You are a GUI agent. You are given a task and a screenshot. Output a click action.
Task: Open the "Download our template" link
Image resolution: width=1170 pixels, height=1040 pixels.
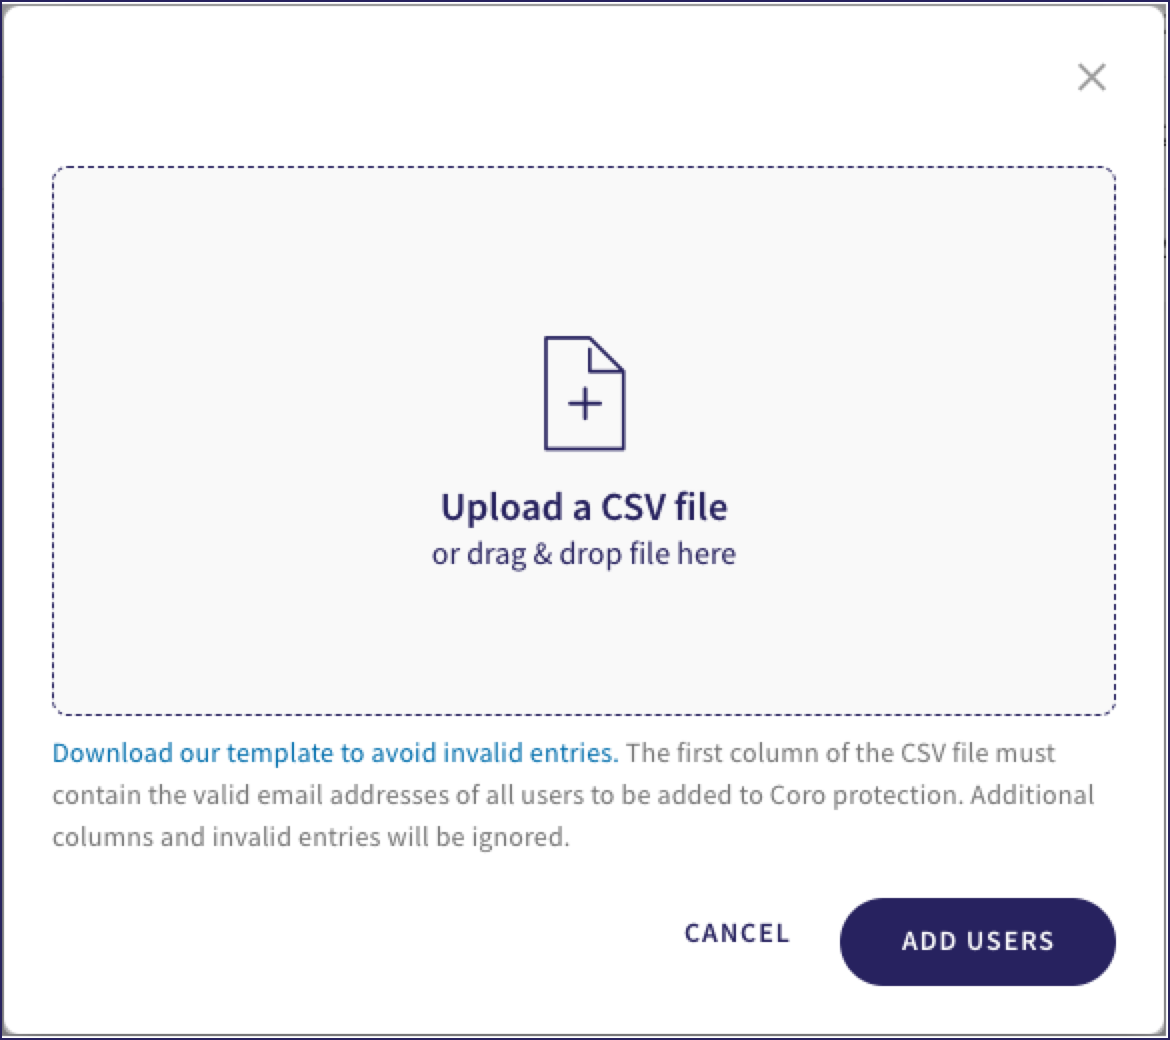[x=335, y=752]
